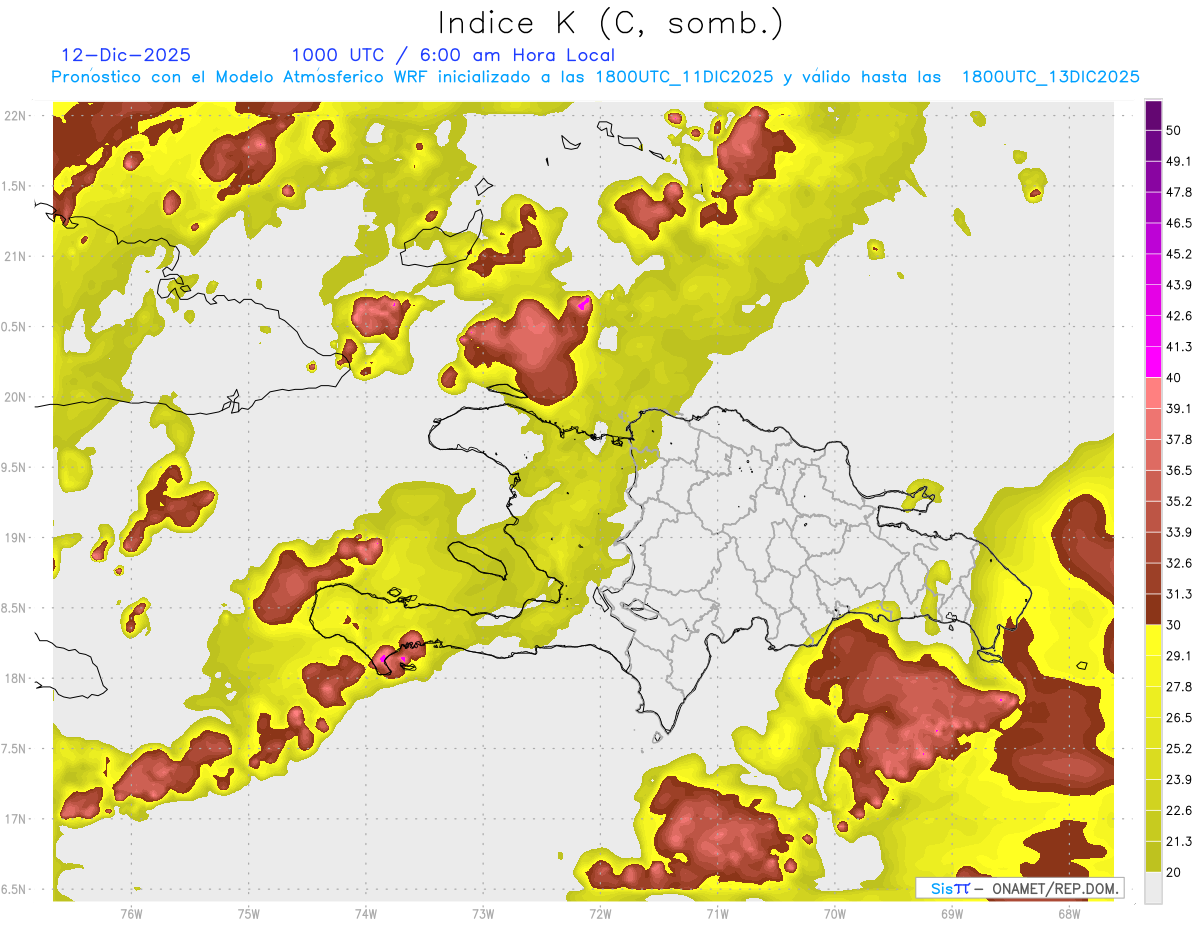The image size is (1200, 927).
Task: Click the colorbar value "20"
Action: (x=1176, y=872)
